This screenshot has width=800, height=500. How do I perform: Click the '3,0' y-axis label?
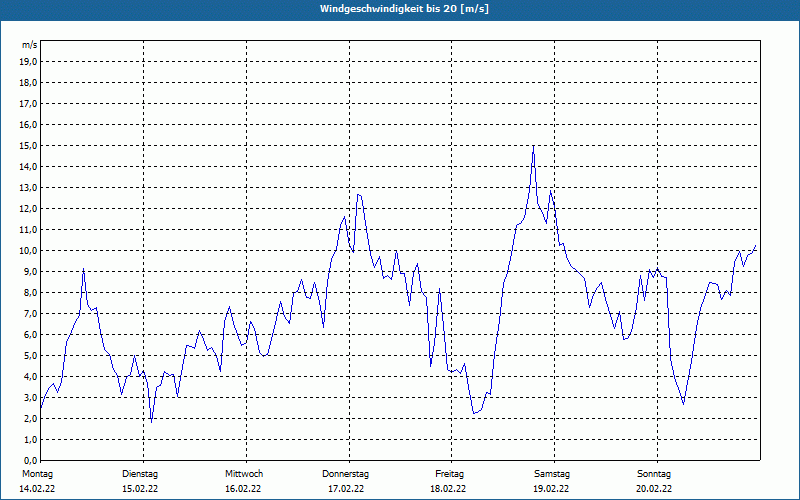coord(30,397)
